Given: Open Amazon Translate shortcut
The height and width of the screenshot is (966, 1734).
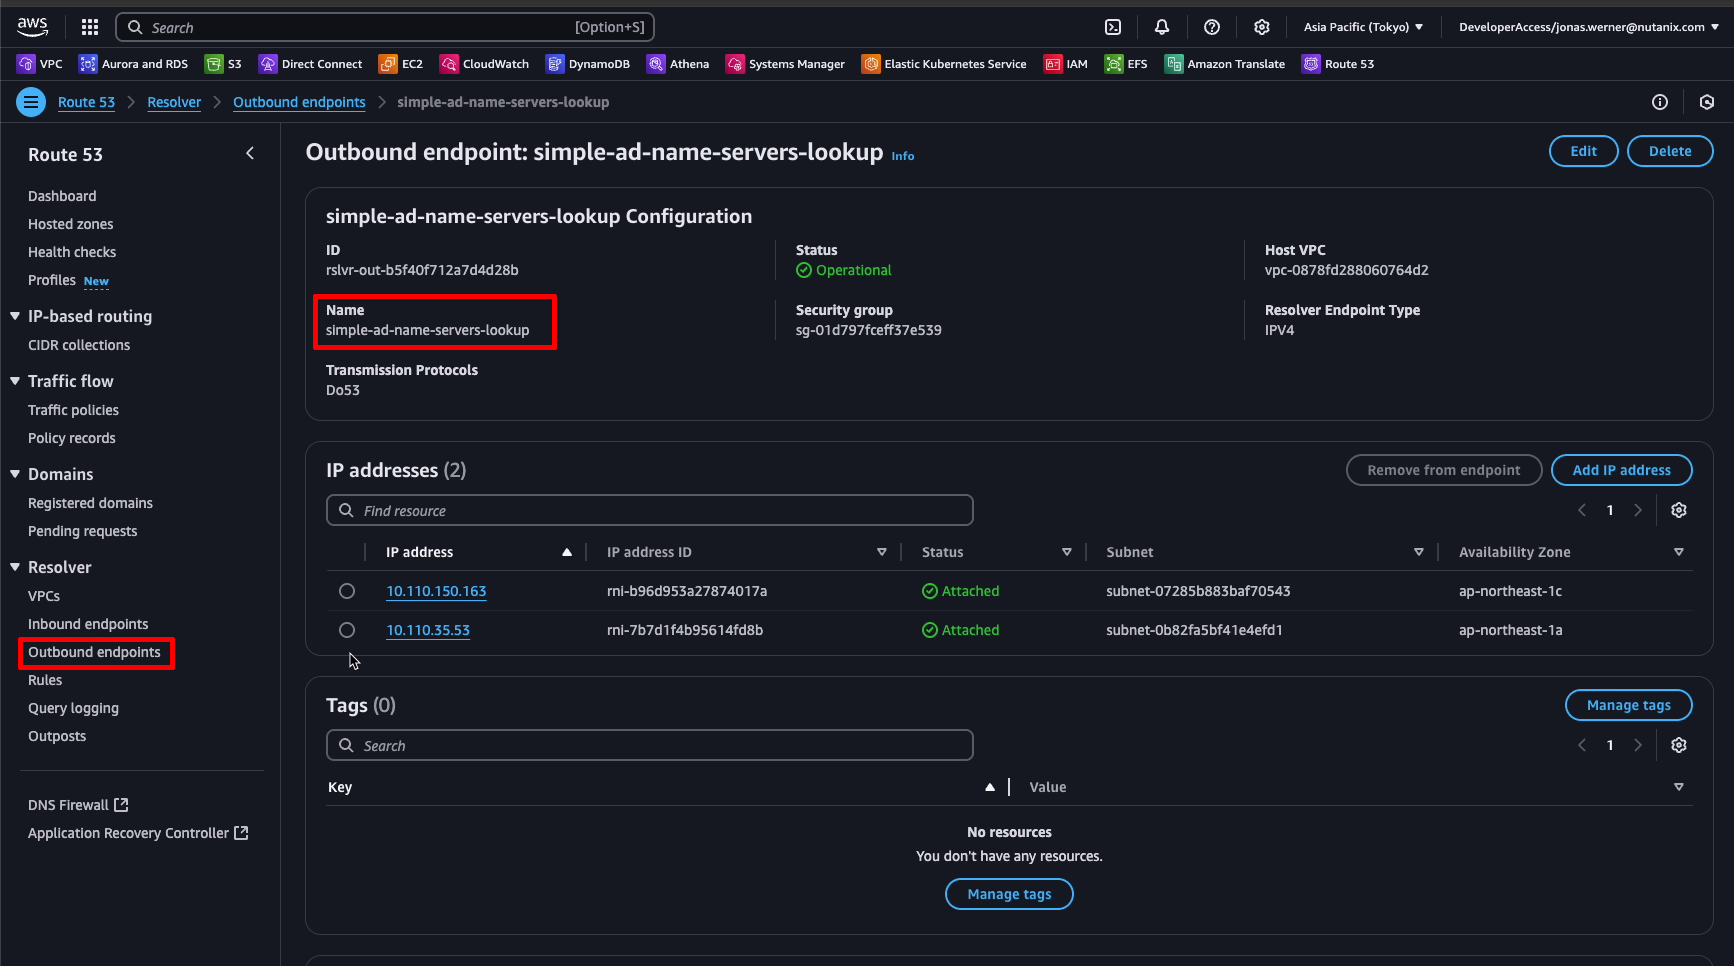Looking at the screenshot, I should coord(1225,64).
